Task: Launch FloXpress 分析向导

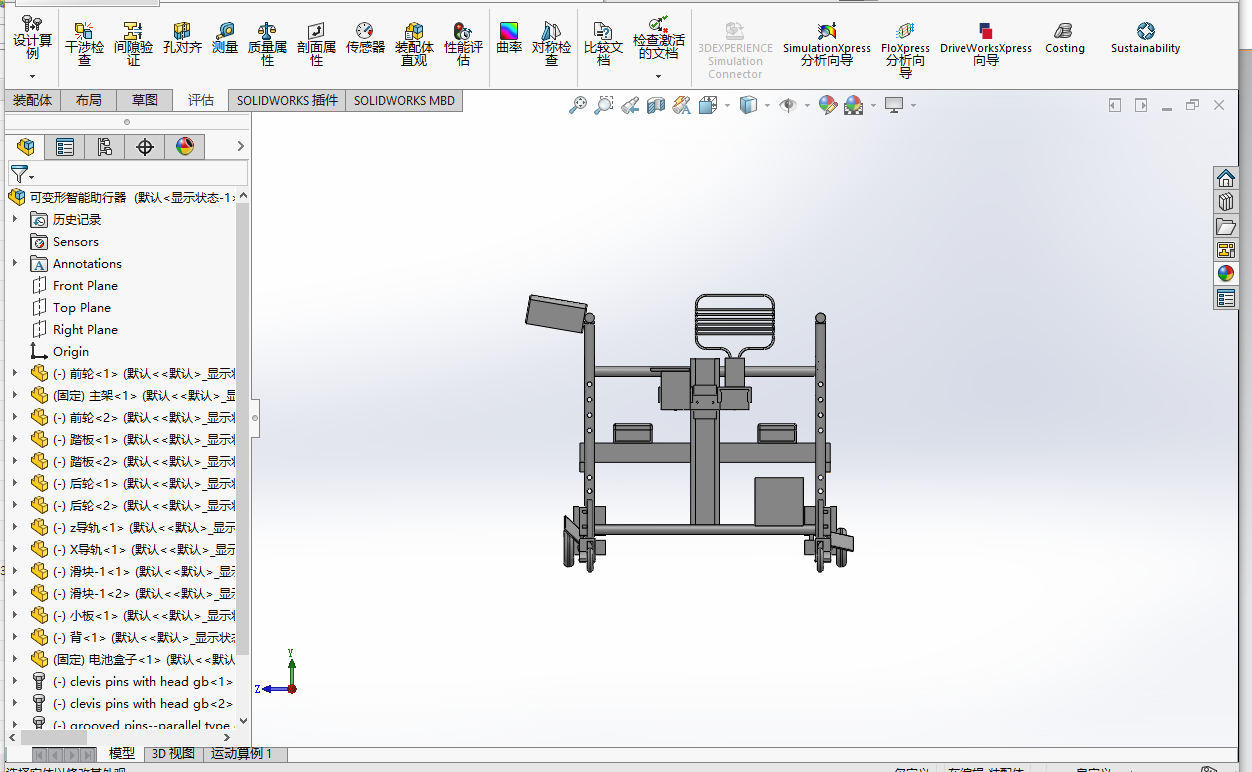Action: tap(905, 50)
